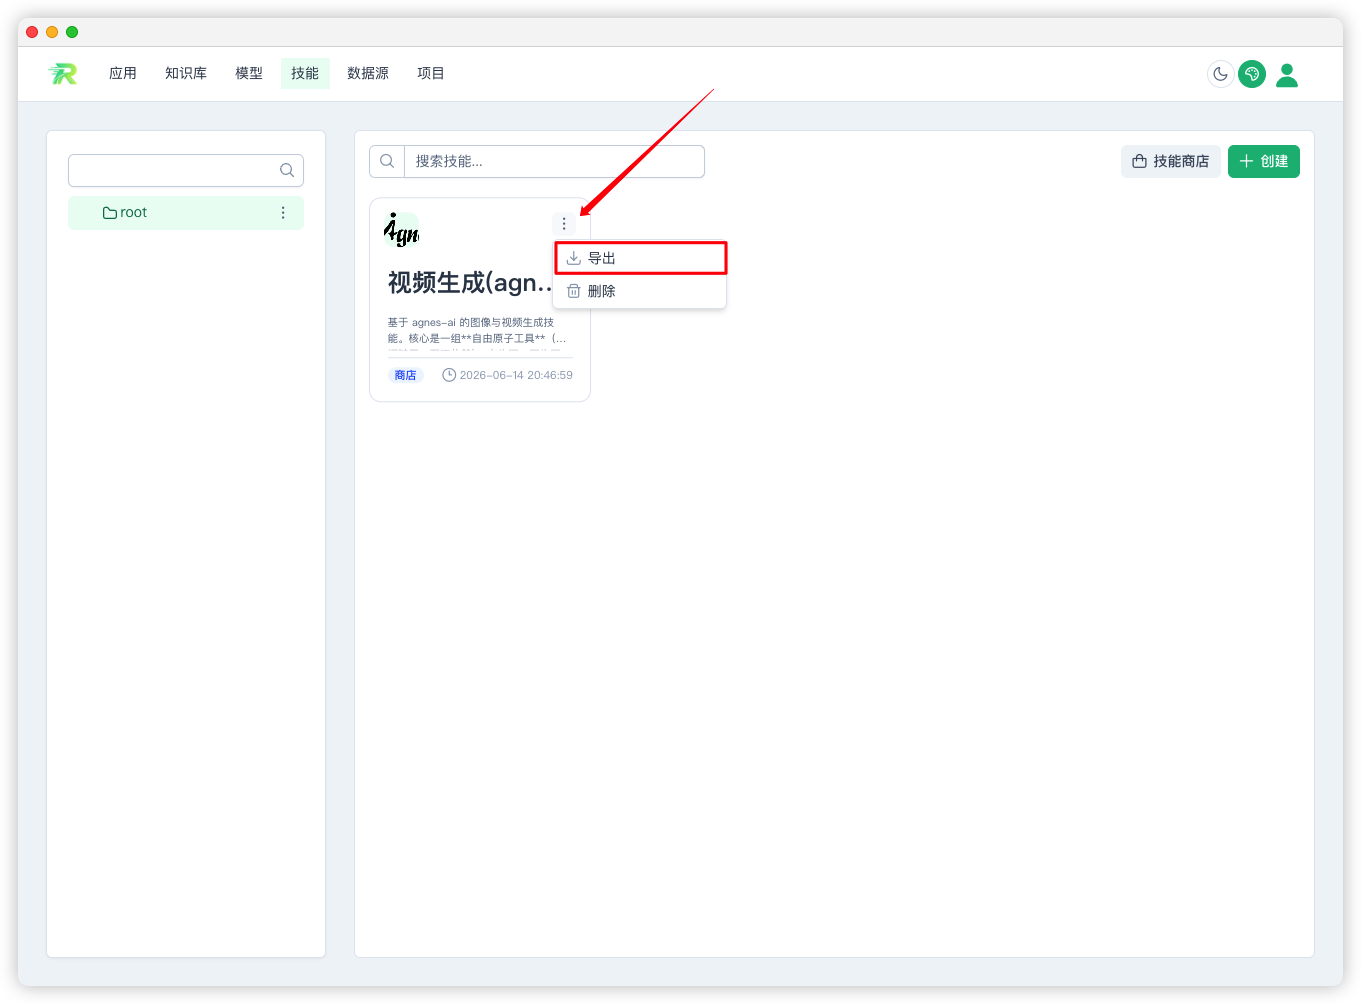Click the green macOS zoom button

[72, 32]
